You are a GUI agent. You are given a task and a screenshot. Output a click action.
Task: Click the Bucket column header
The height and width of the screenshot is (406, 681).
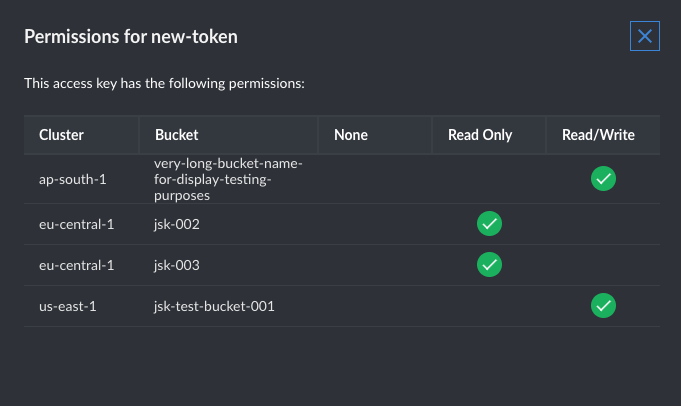pyautogui.click(x=177, y=135)
